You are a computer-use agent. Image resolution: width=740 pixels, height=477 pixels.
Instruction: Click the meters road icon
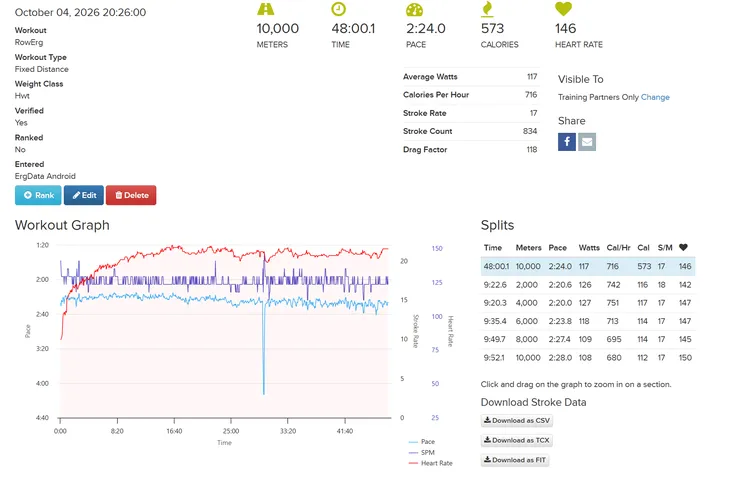265,9
